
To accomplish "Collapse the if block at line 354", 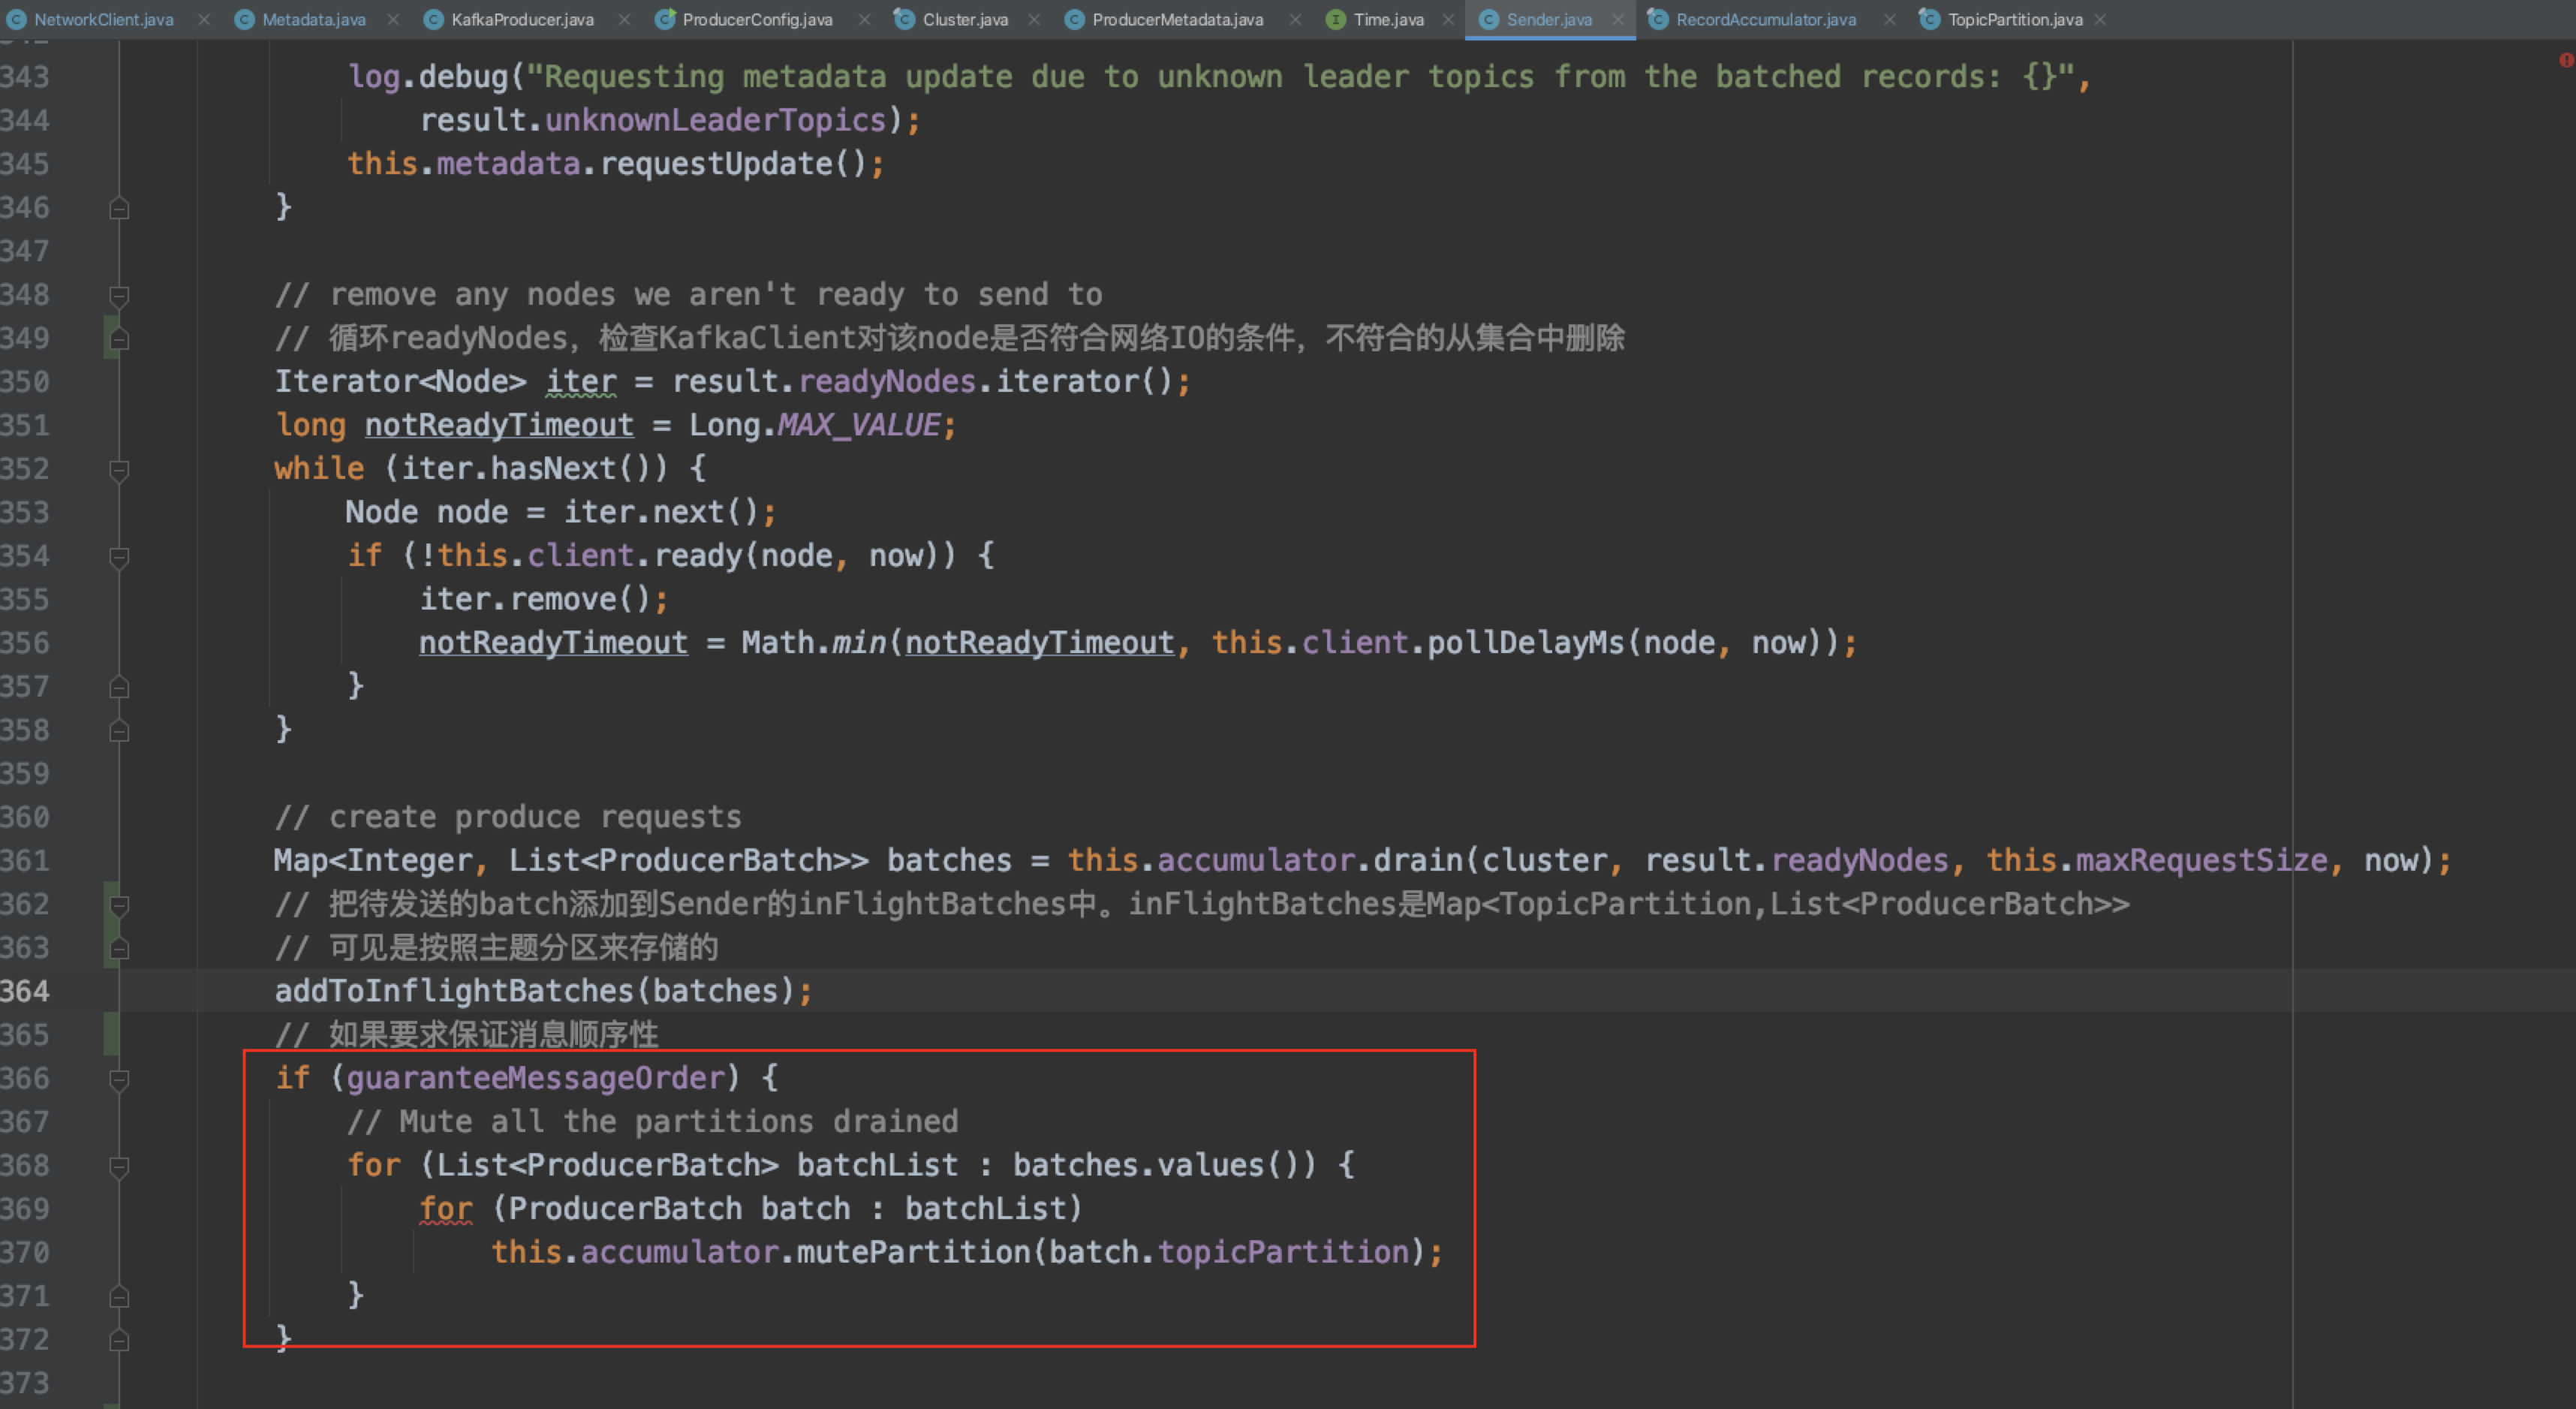I will [119, 556].
